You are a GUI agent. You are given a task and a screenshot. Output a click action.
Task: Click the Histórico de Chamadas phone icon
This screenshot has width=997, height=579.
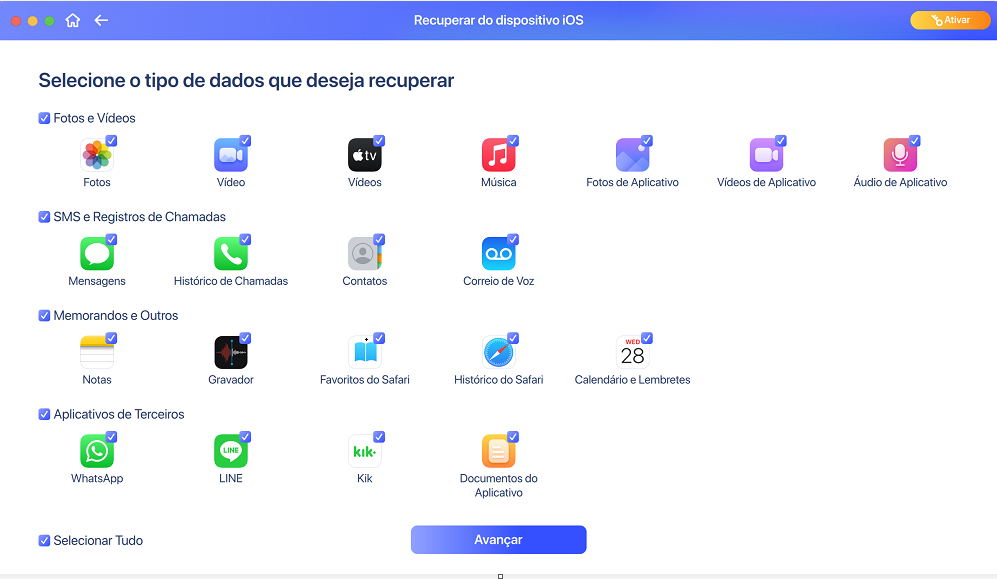[231, 254]
